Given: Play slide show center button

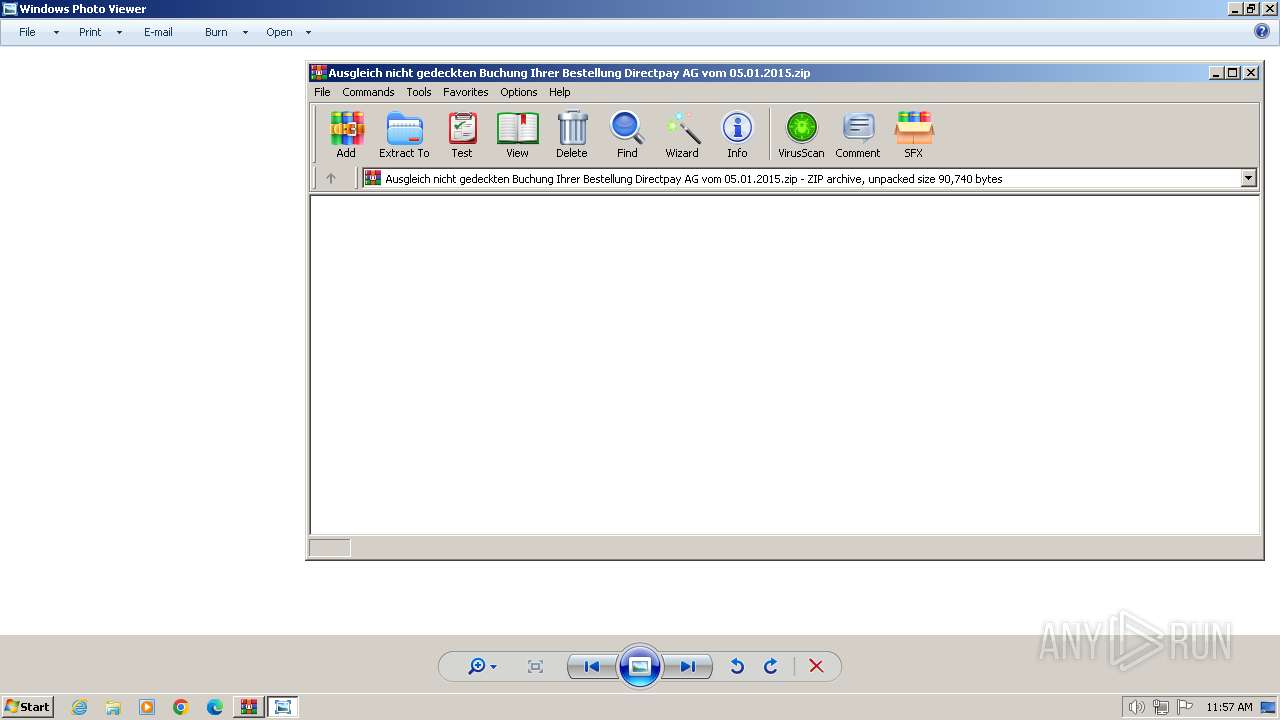Looking at the screenshot, I should coord(640,667).
